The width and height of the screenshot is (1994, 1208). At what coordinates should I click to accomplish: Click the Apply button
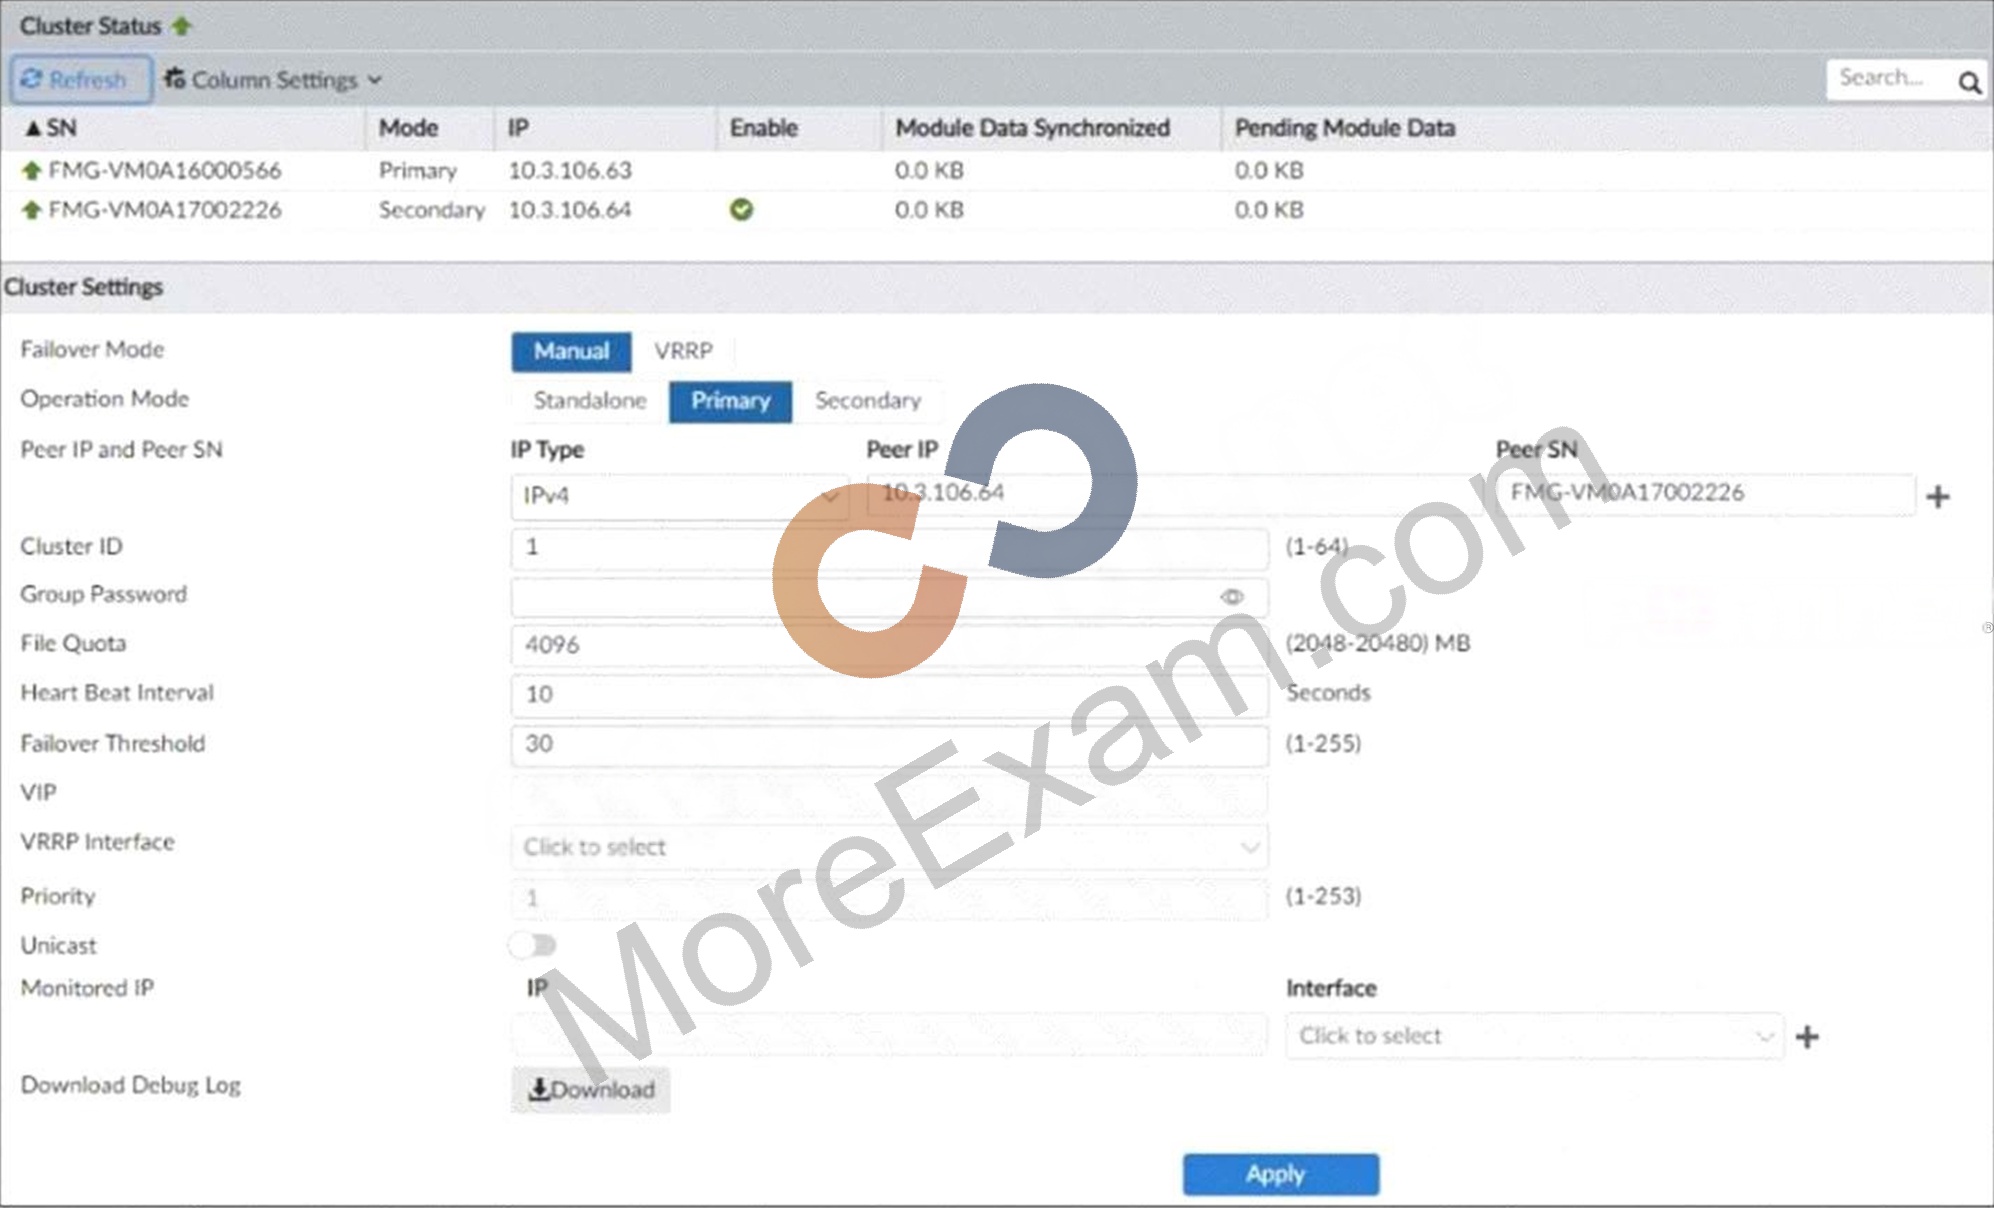click(x=1281, y=1174)
